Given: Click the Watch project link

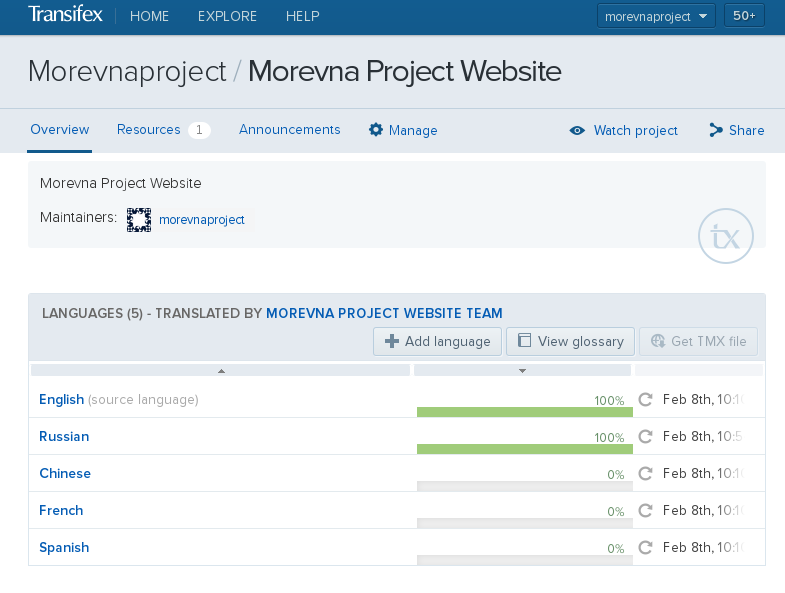Looking at the screenshot, I should coord(635,131).
